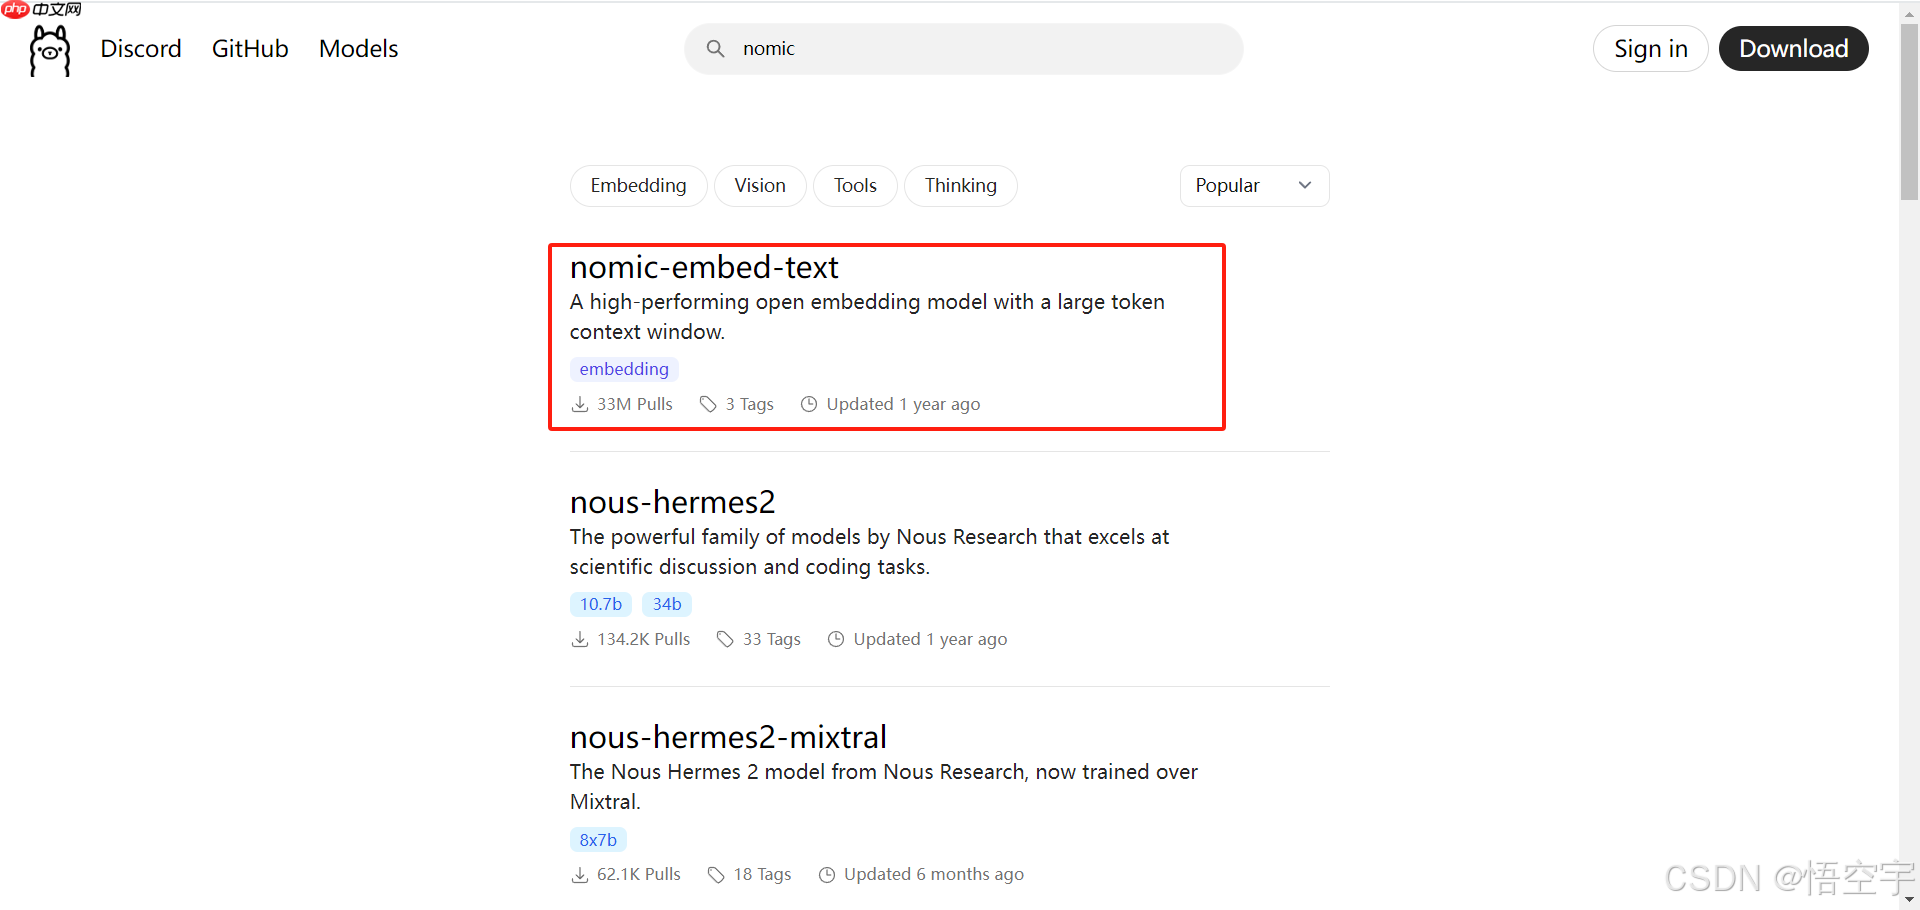
Task: Click the download icon beside 33M Pulls
Action: point(580,404)
